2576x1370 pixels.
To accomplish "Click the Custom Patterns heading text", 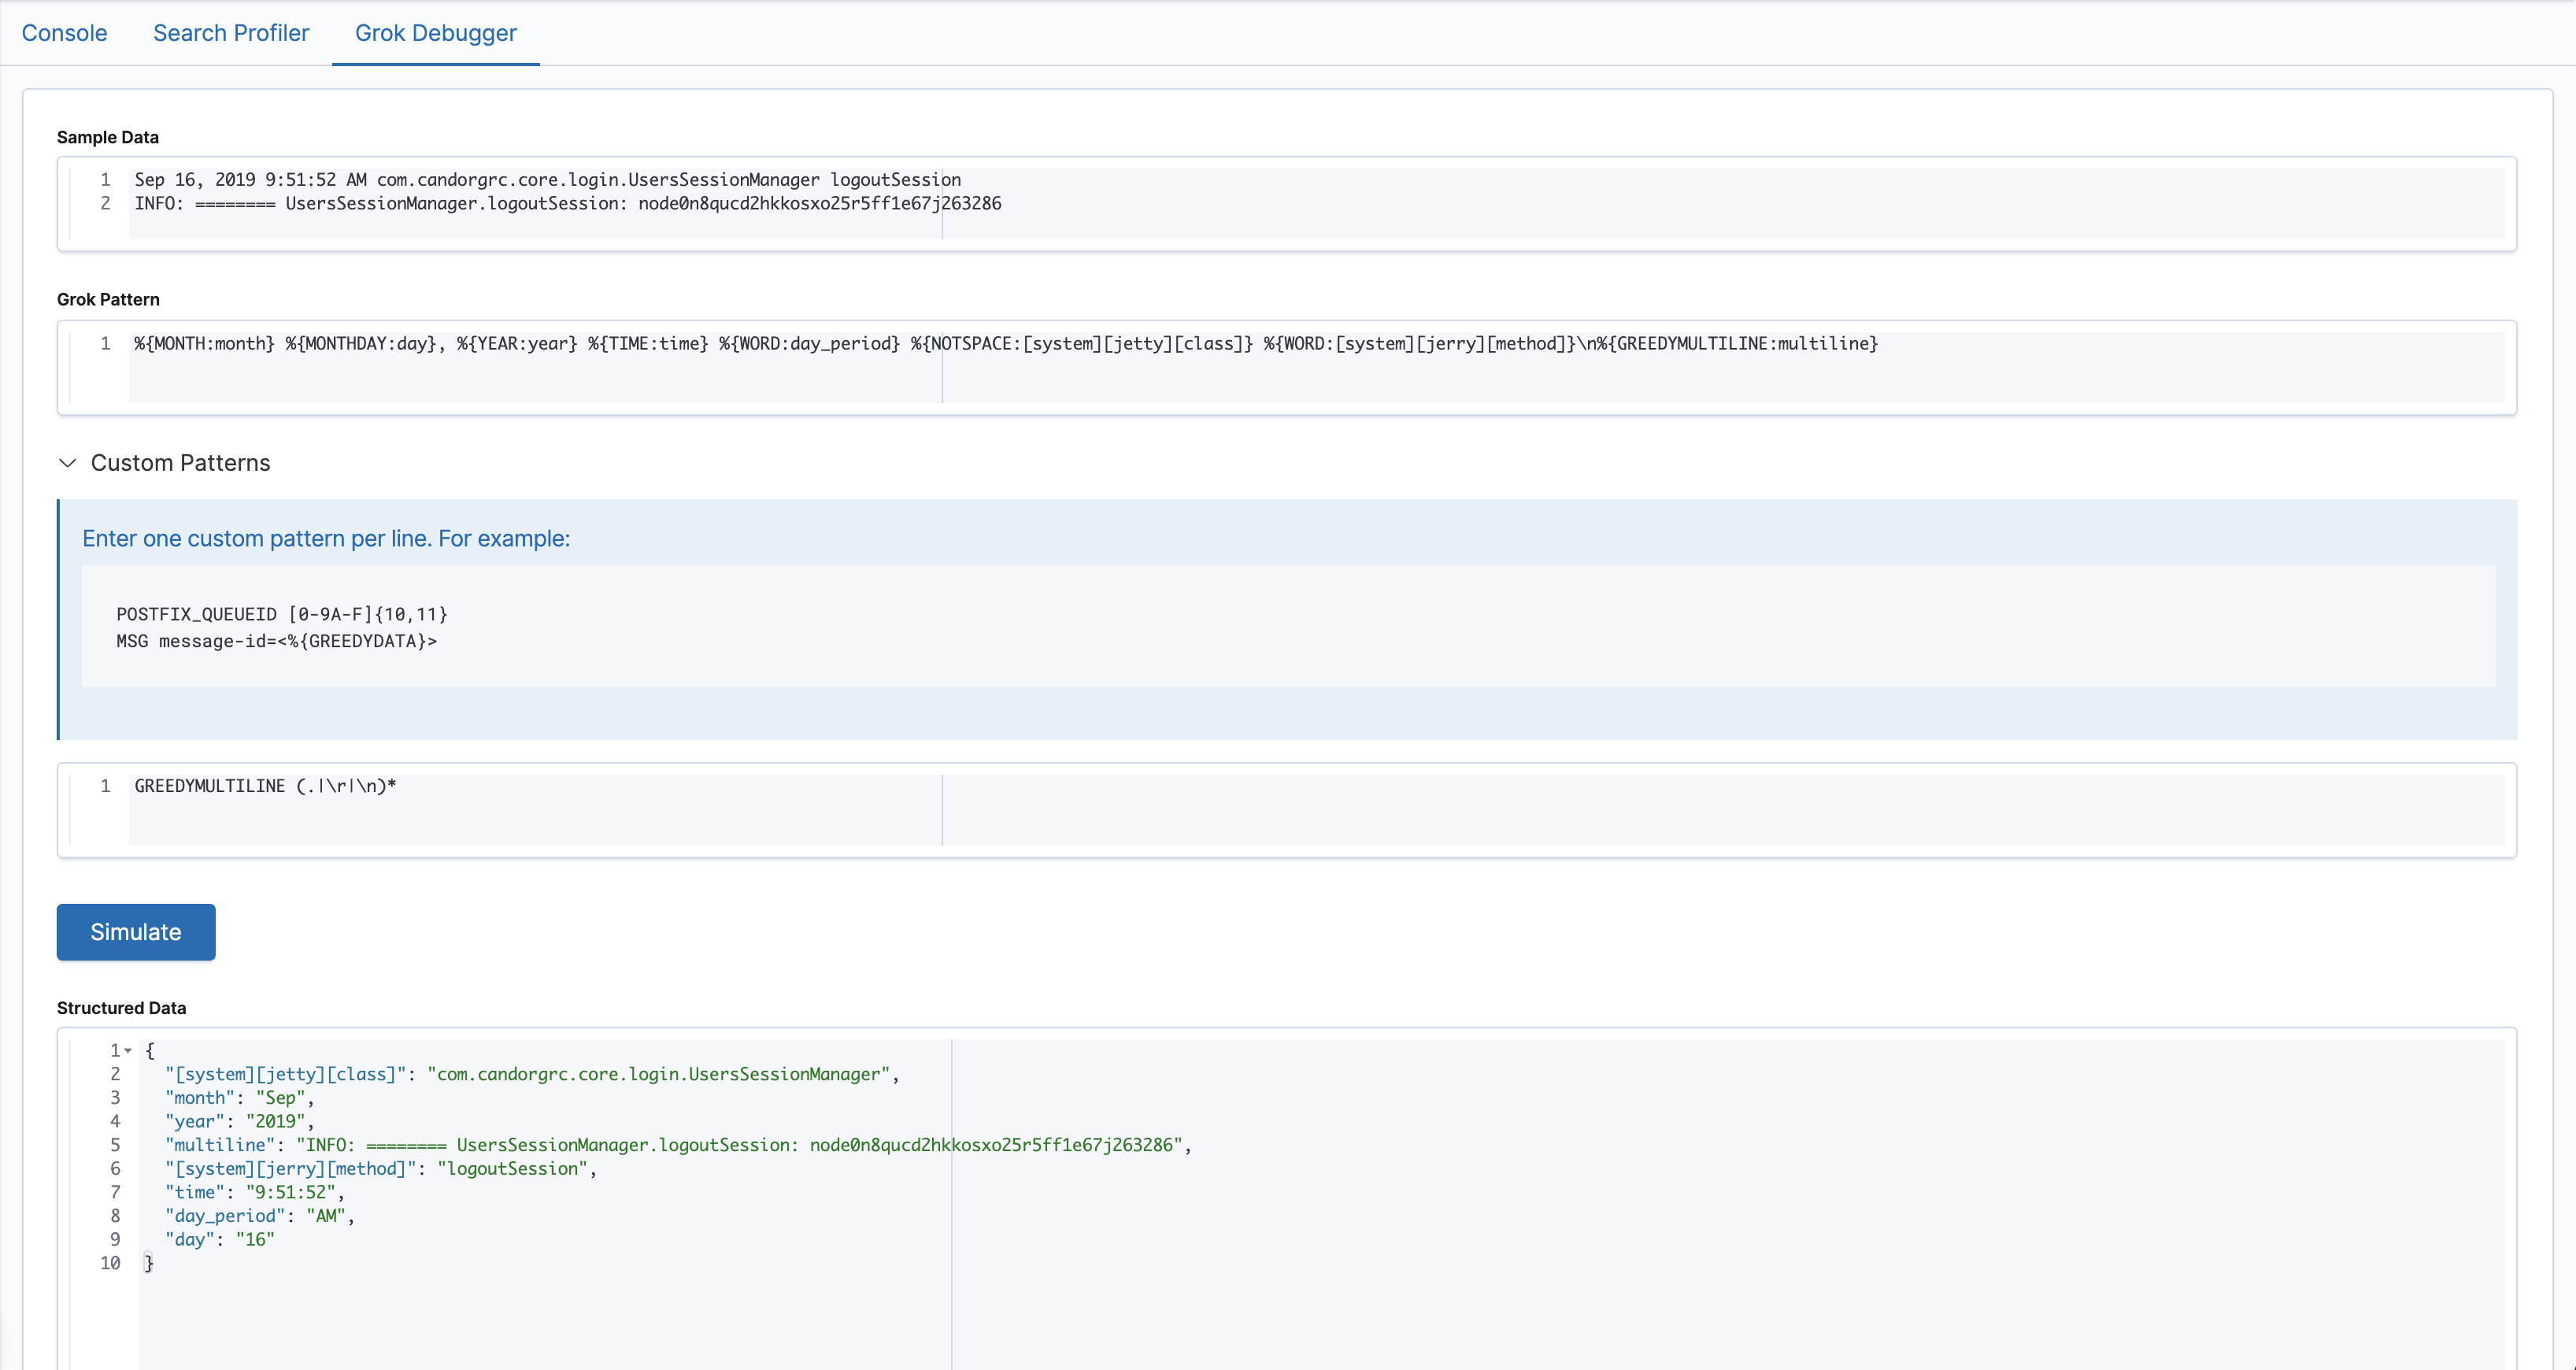I will point(180,463).
